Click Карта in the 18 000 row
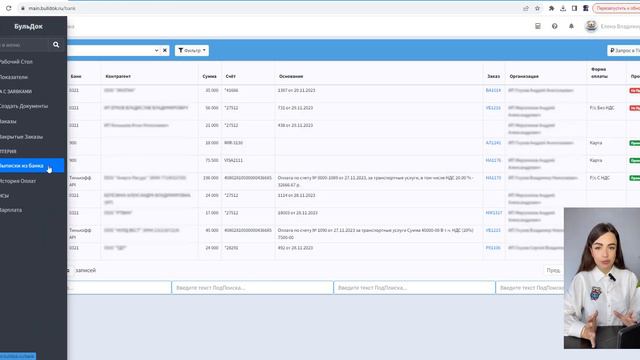This screenshot has width=640, height=360. 596,143
